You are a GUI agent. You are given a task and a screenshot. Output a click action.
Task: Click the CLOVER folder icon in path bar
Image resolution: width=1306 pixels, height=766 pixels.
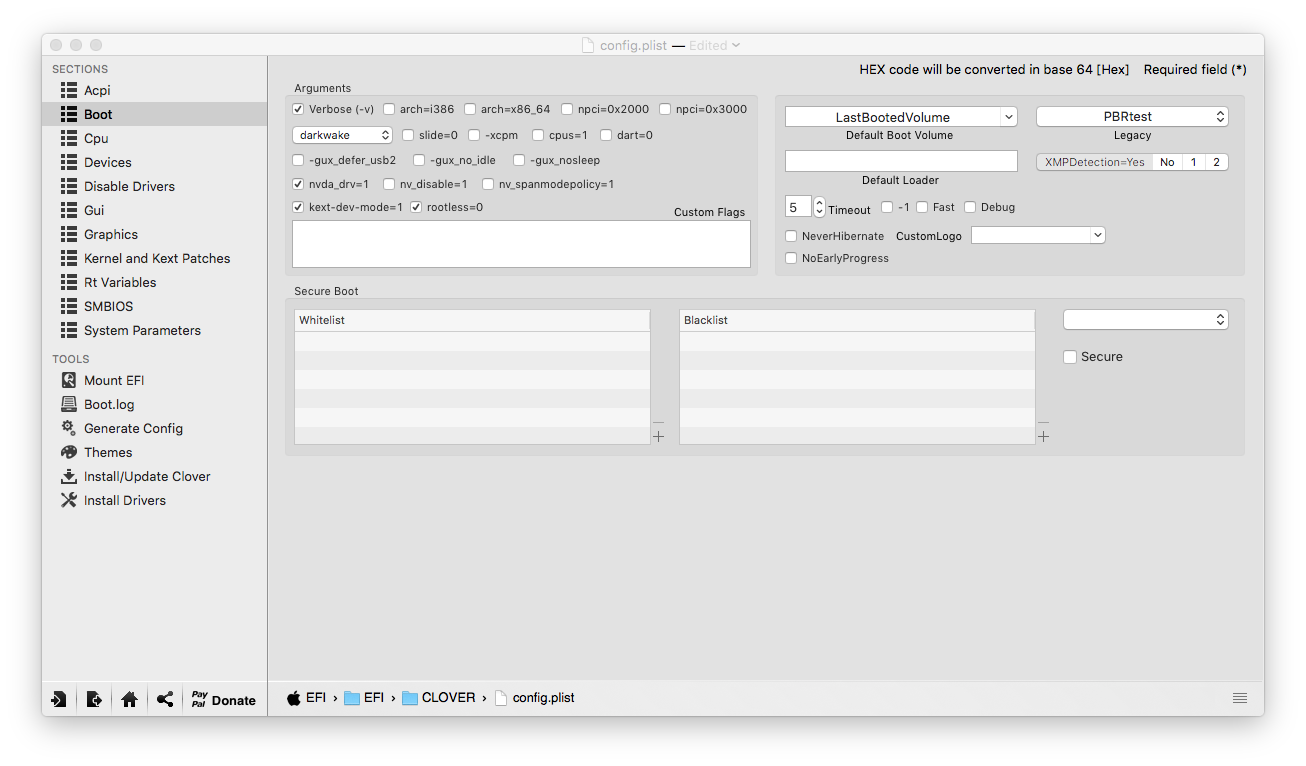(x=410, y=698)
